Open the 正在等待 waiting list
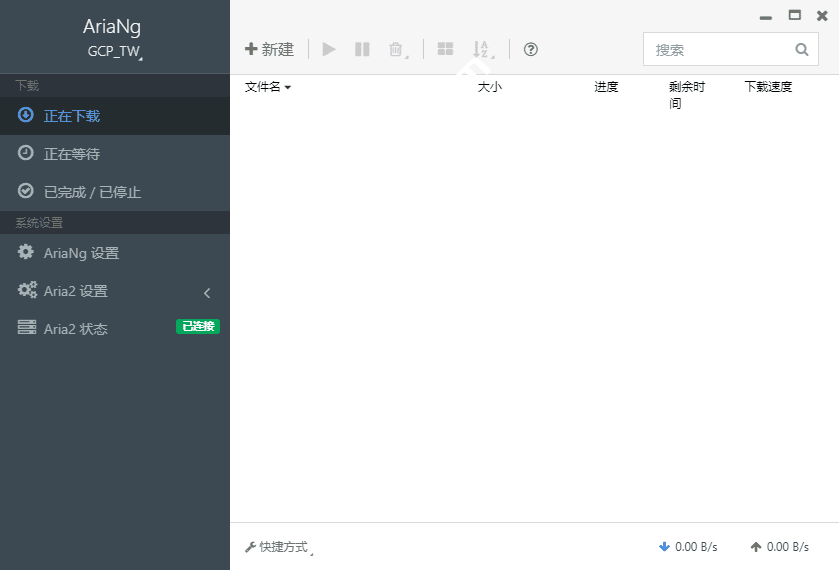The width and height of the screenshot is (839, 570). 72,154
